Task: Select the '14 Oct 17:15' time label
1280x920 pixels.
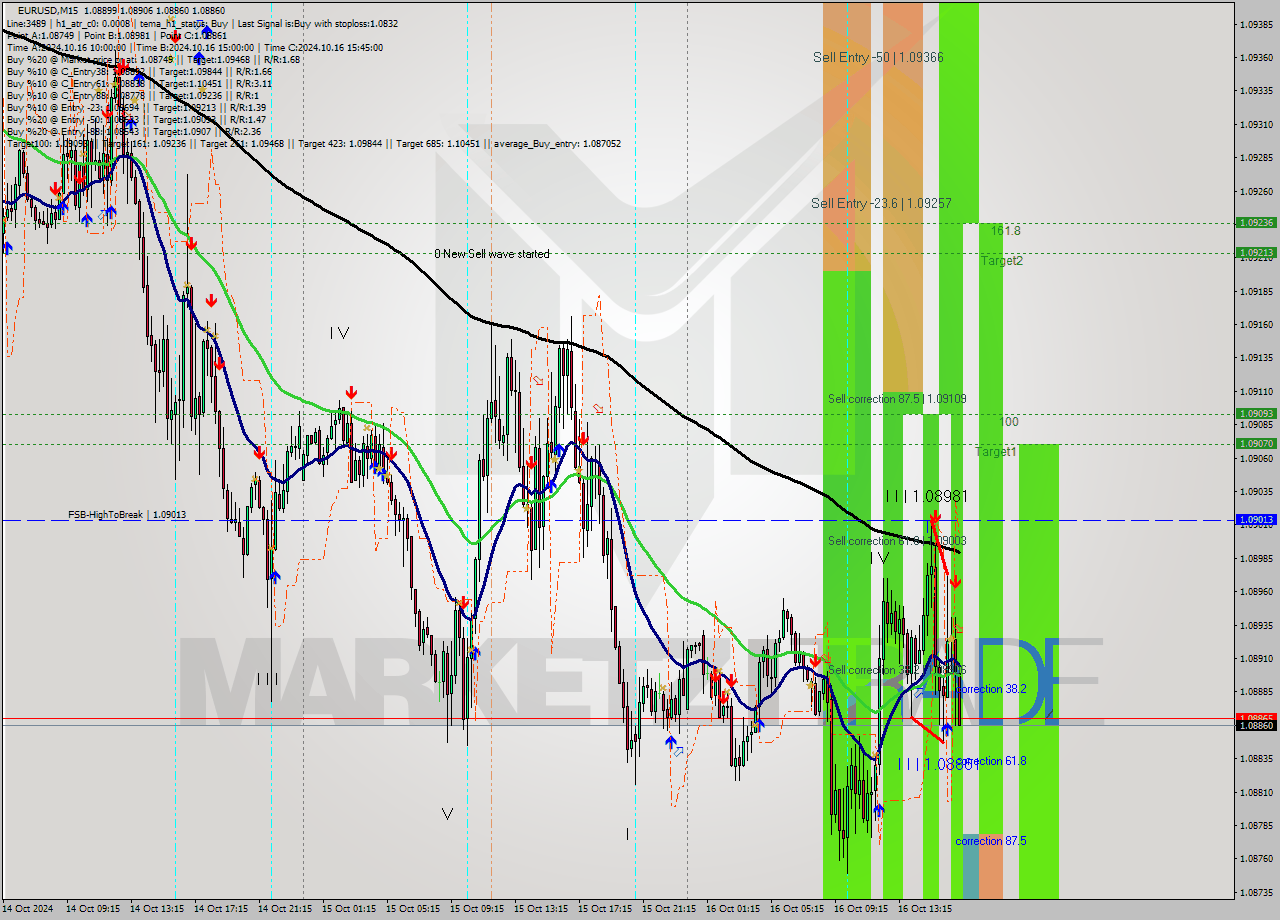Action: point(221,909)
